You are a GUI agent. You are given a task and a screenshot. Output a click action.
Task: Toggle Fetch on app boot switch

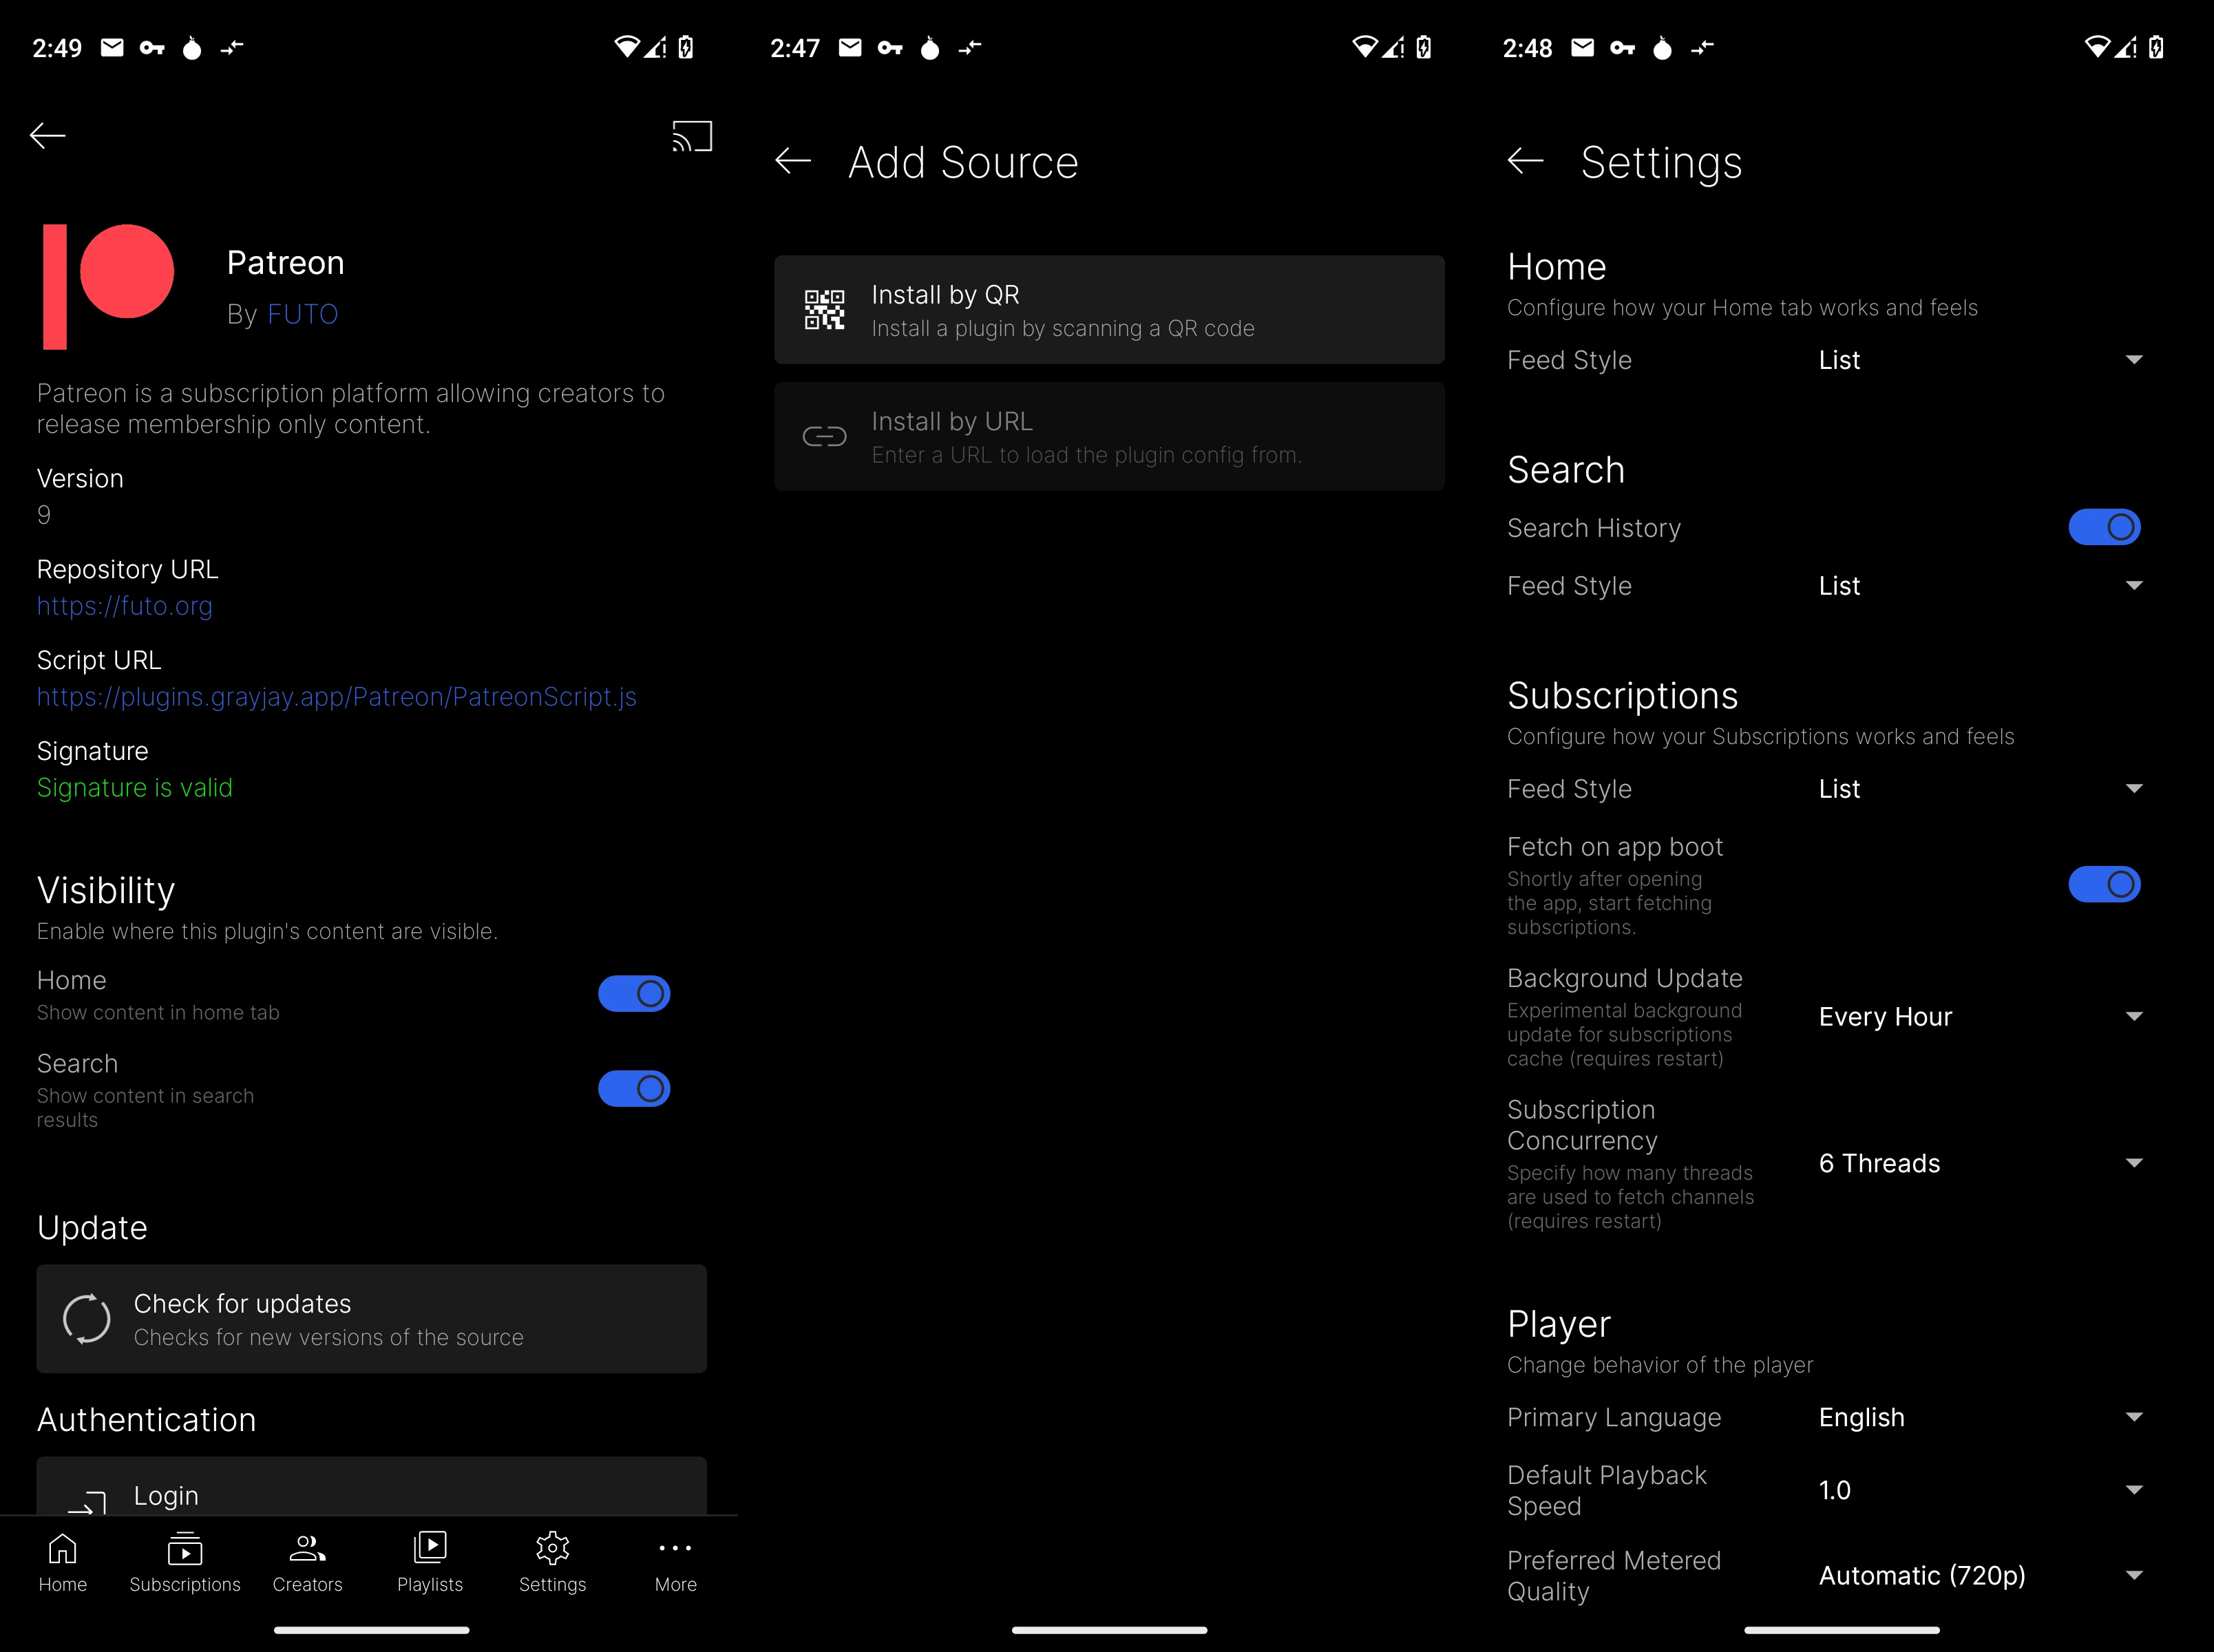pyautogui.click(x=2105, y=885)
